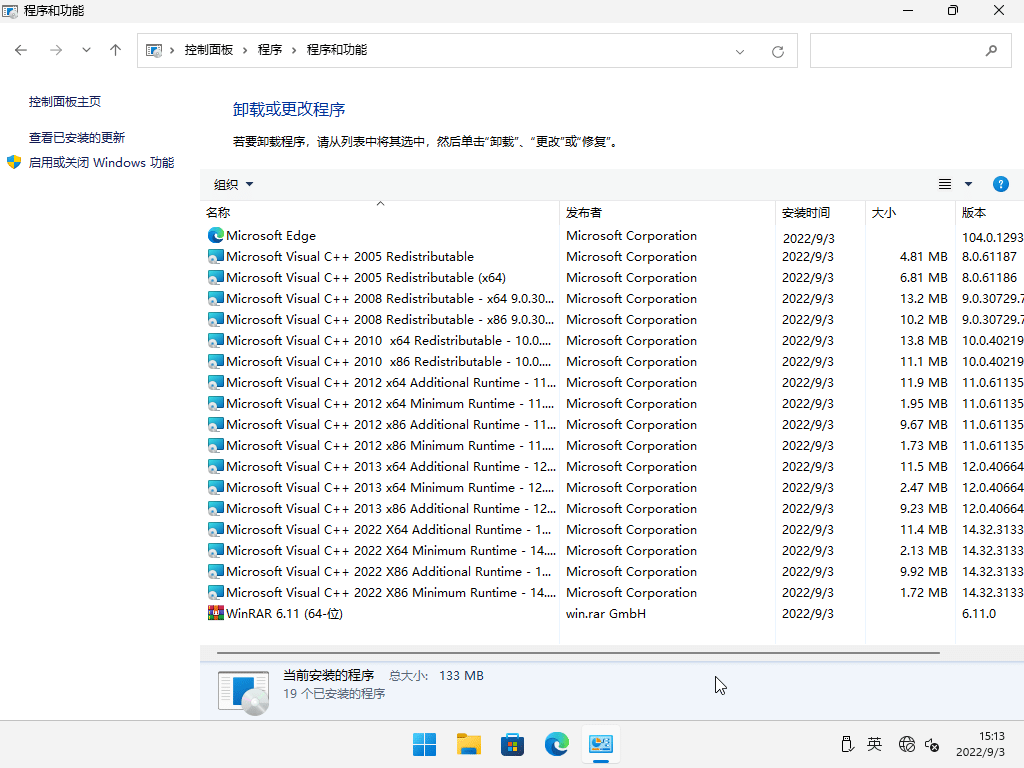This screenshot has width=1024, height=768.
Task: Go up one folder level arrow
Action: point(115,50)
